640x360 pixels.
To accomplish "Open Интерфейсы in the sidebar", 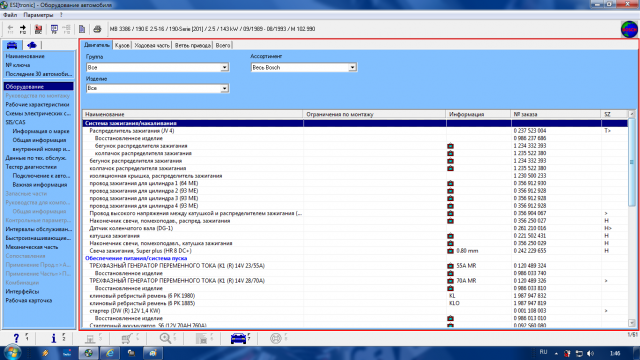I will 22,291.
